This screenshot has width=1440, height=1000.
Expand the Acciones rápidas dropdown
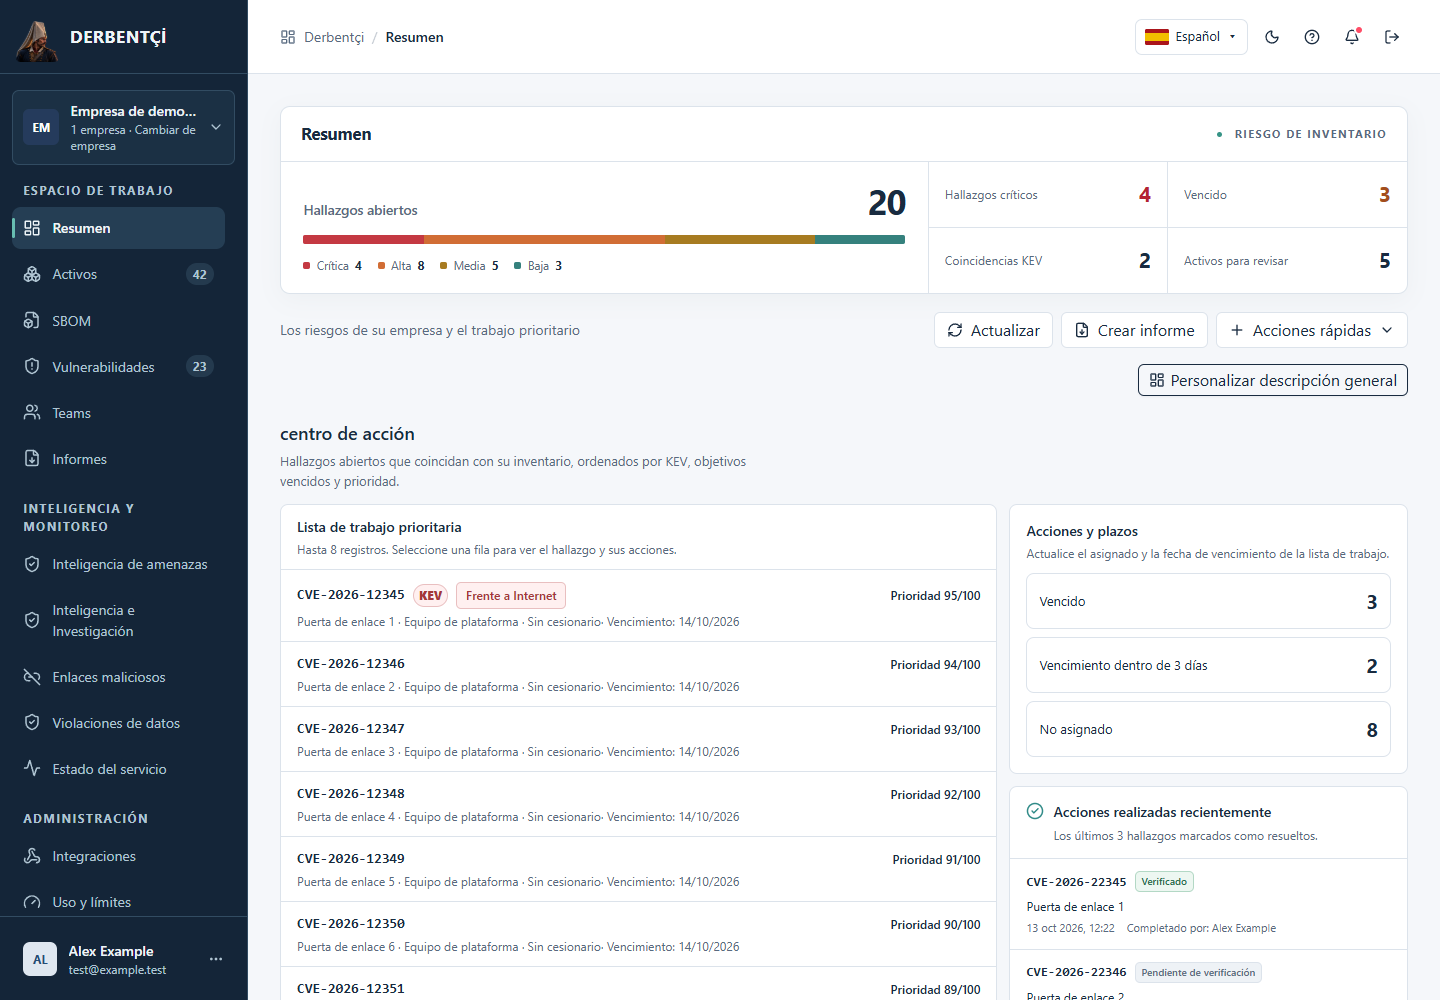pyautogui.click(x=1311, y=330)
